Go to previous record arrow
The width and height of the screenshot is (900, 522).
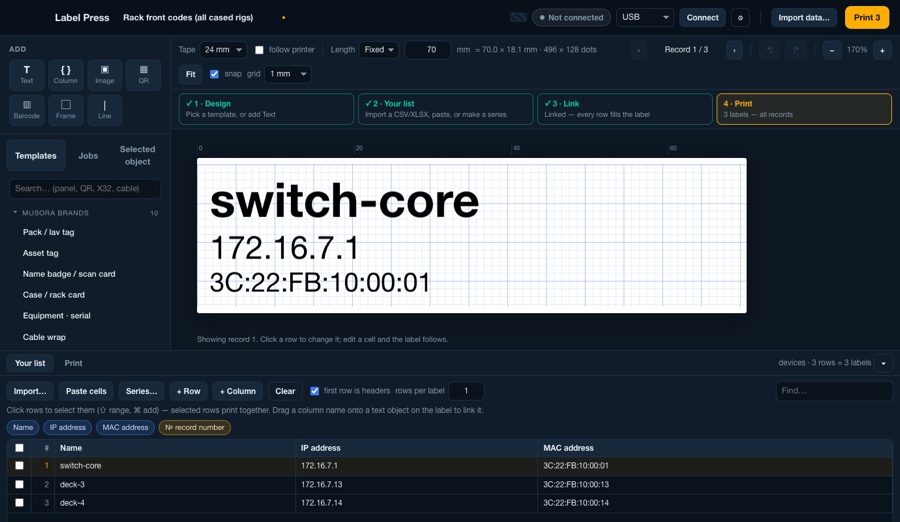pyautogui.click(x=639, y=51)
